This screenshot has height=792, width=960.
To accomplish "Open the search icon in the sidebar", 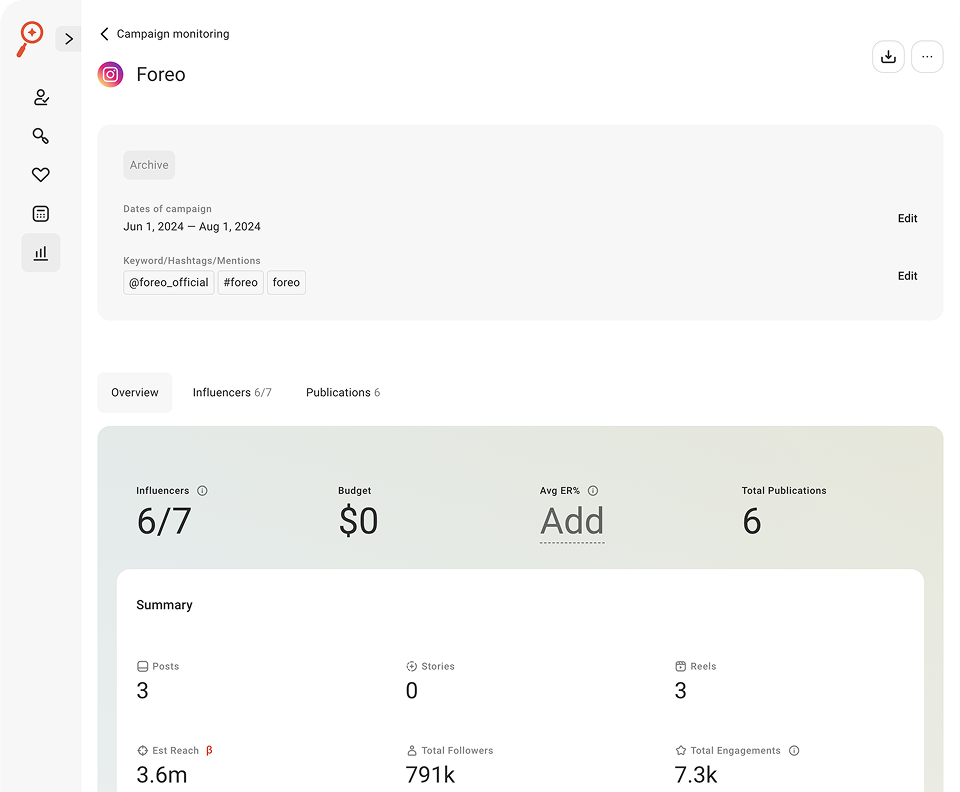I will coord(41,136).
